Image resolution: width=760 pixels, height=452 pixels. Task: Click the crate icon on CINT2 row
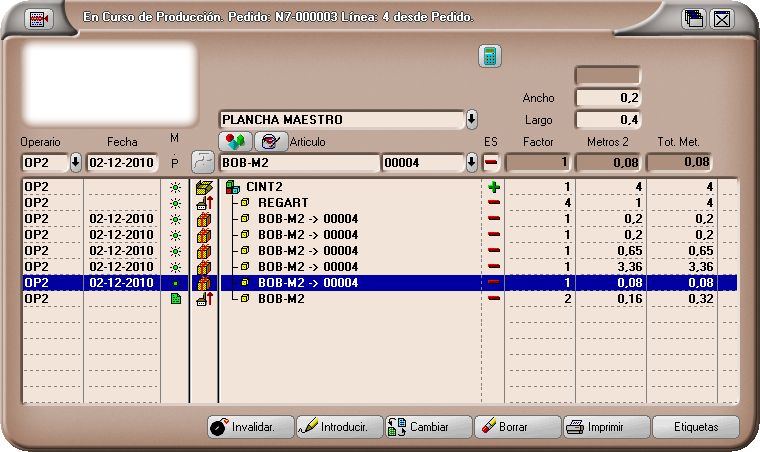click(204, 187)
